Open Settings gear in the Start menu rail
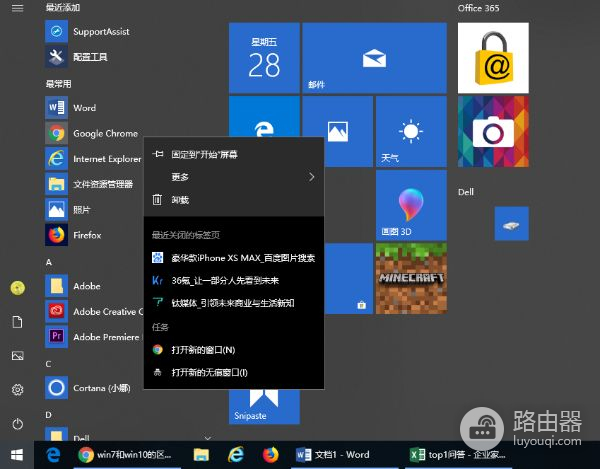Image resolution: width=600 pixels, height=469 pixels. pyautogui.click(x=17, y=390)
